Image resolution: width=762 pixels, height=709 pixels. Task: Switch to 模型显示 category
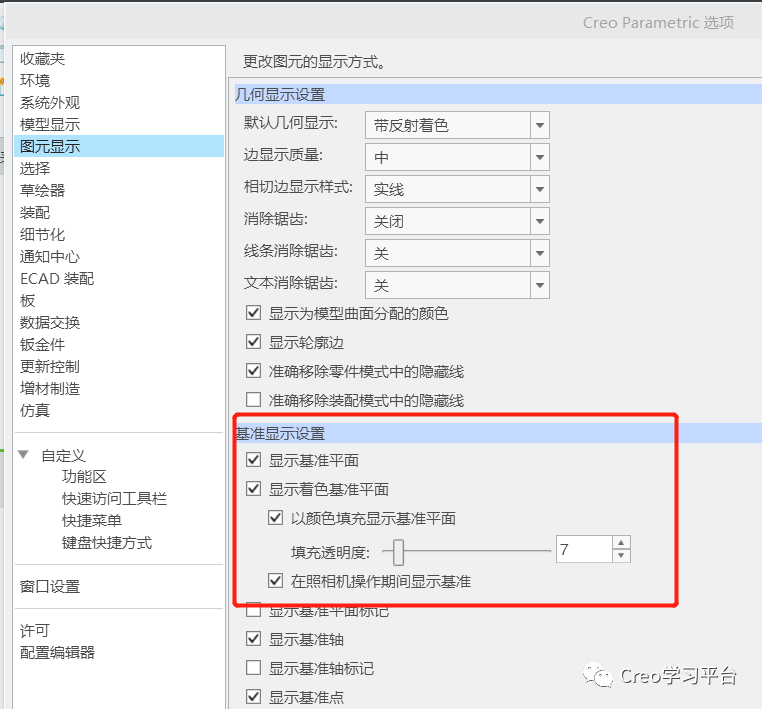(x=50, y=124)
